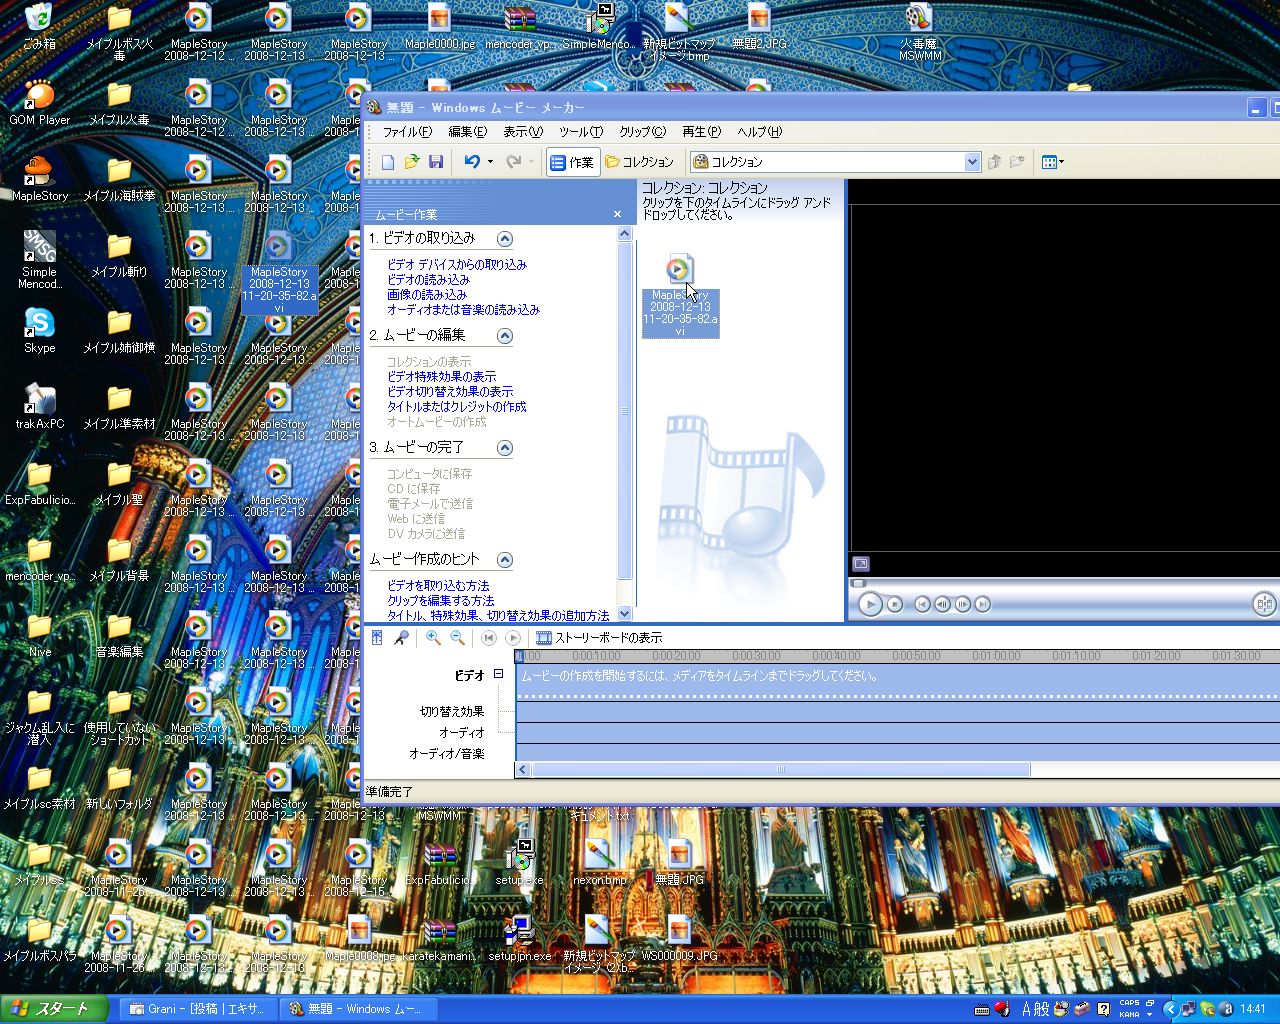
Task: Play the timeline from the timeline toolbar
Action: coord(513,638)
